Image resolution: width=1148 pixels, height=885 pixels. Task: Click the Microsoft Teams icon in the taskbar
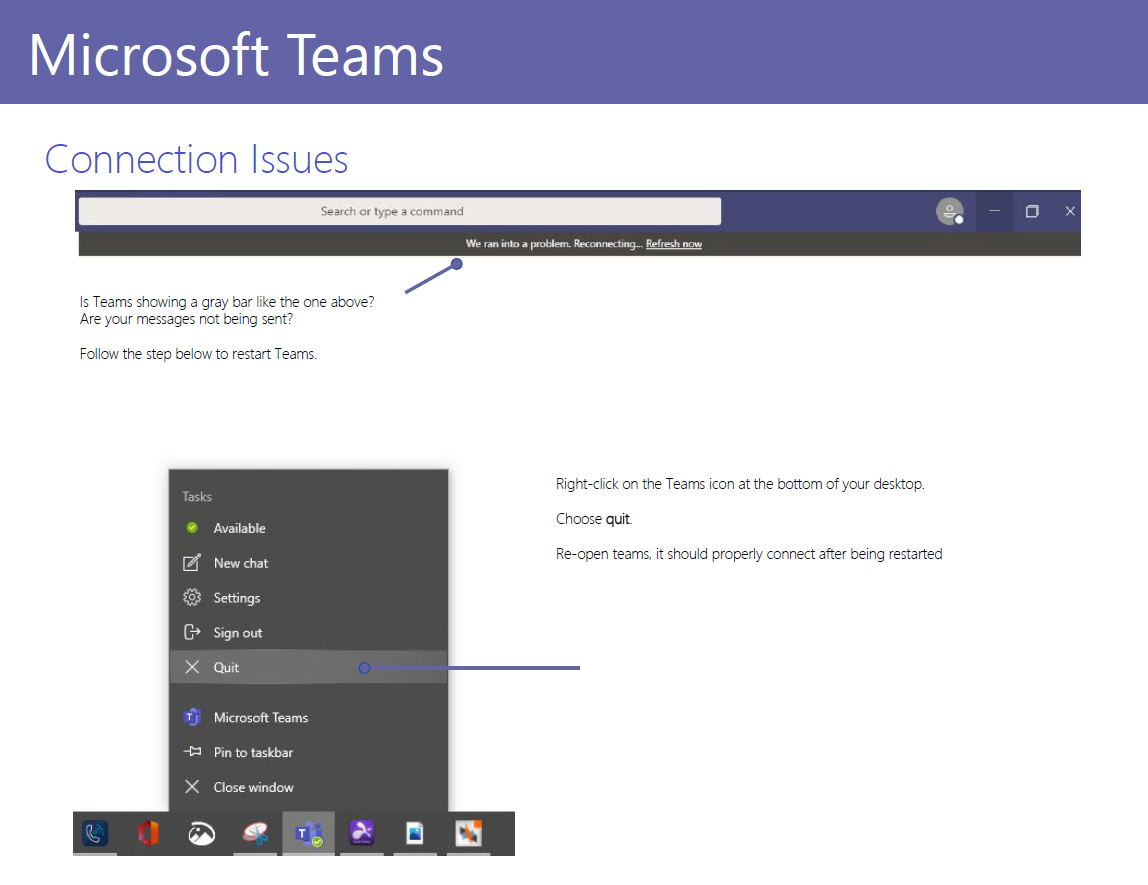pos(308,833)
